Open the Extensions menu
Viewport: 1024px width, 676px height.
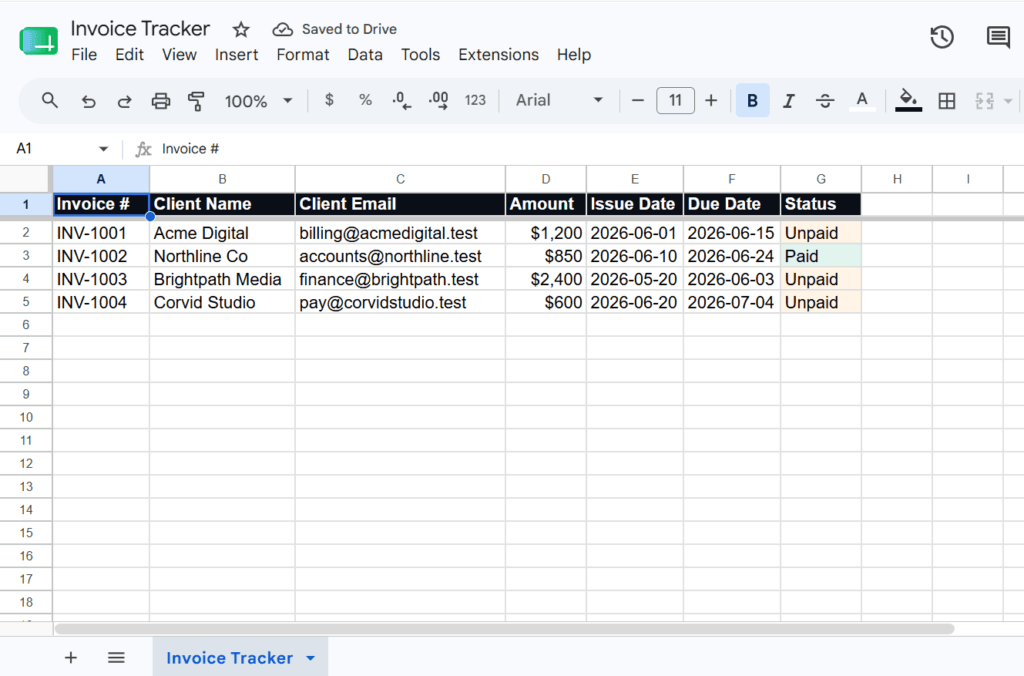[x=498, y=55]
